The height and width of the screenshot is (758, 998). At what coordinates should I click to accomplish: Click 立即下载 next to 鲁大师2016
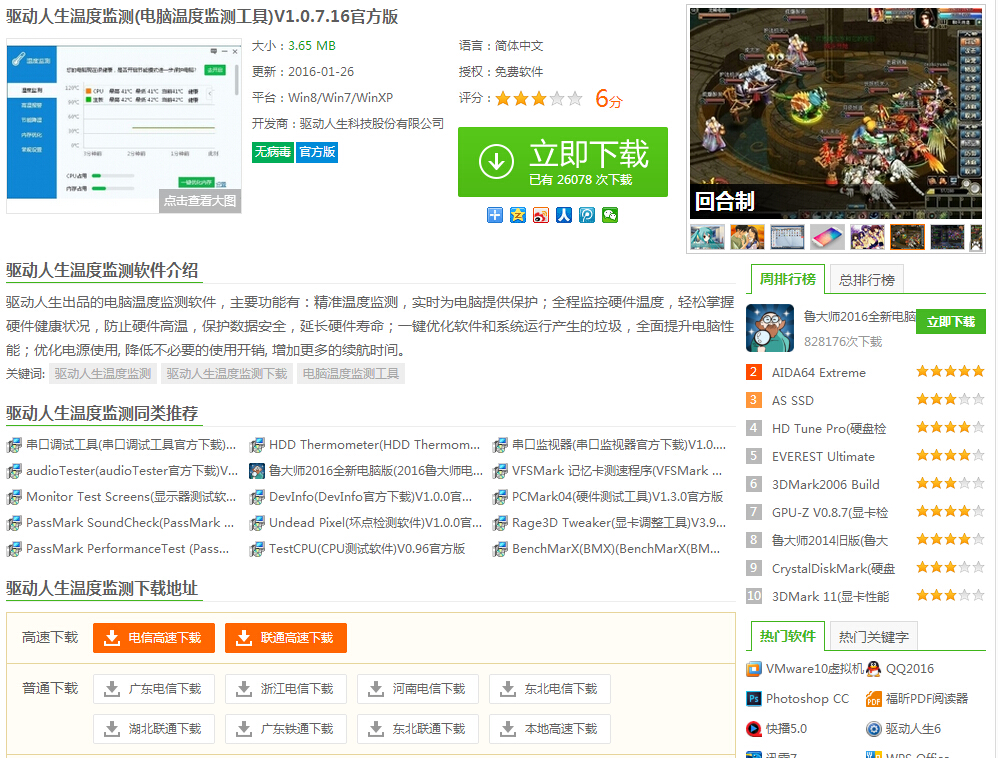tap(951, 322)
